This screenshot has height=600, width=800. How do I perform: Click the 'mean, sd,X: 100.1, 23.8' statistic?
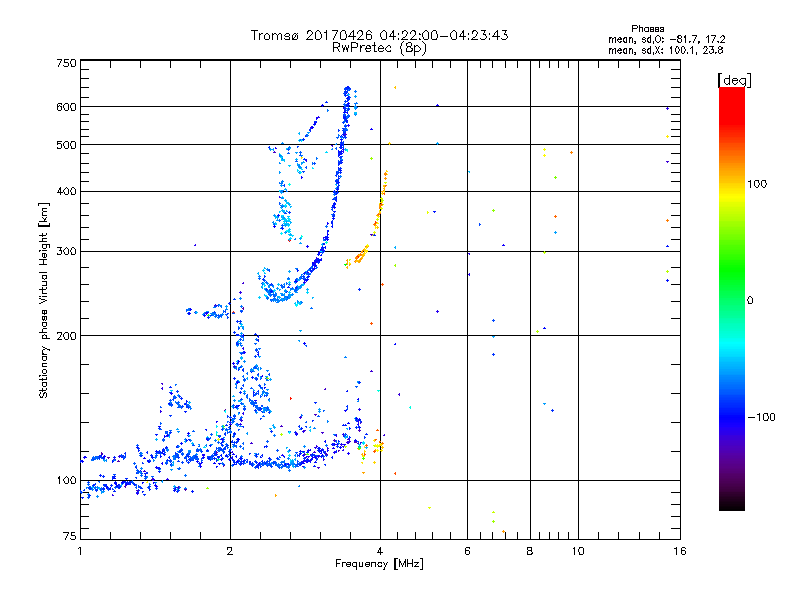[665, 50]
